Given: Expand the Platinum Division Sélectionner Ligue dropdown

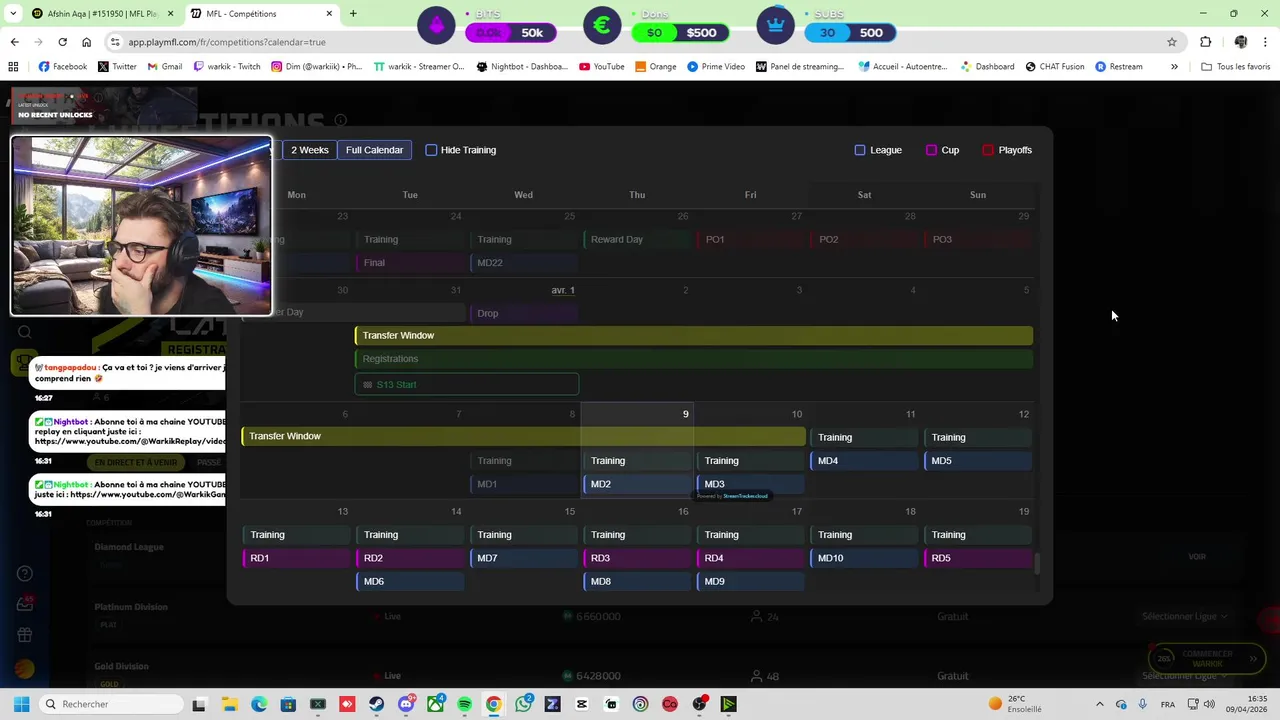Looking at the screenshot, I should click(x=1184, y=617).
